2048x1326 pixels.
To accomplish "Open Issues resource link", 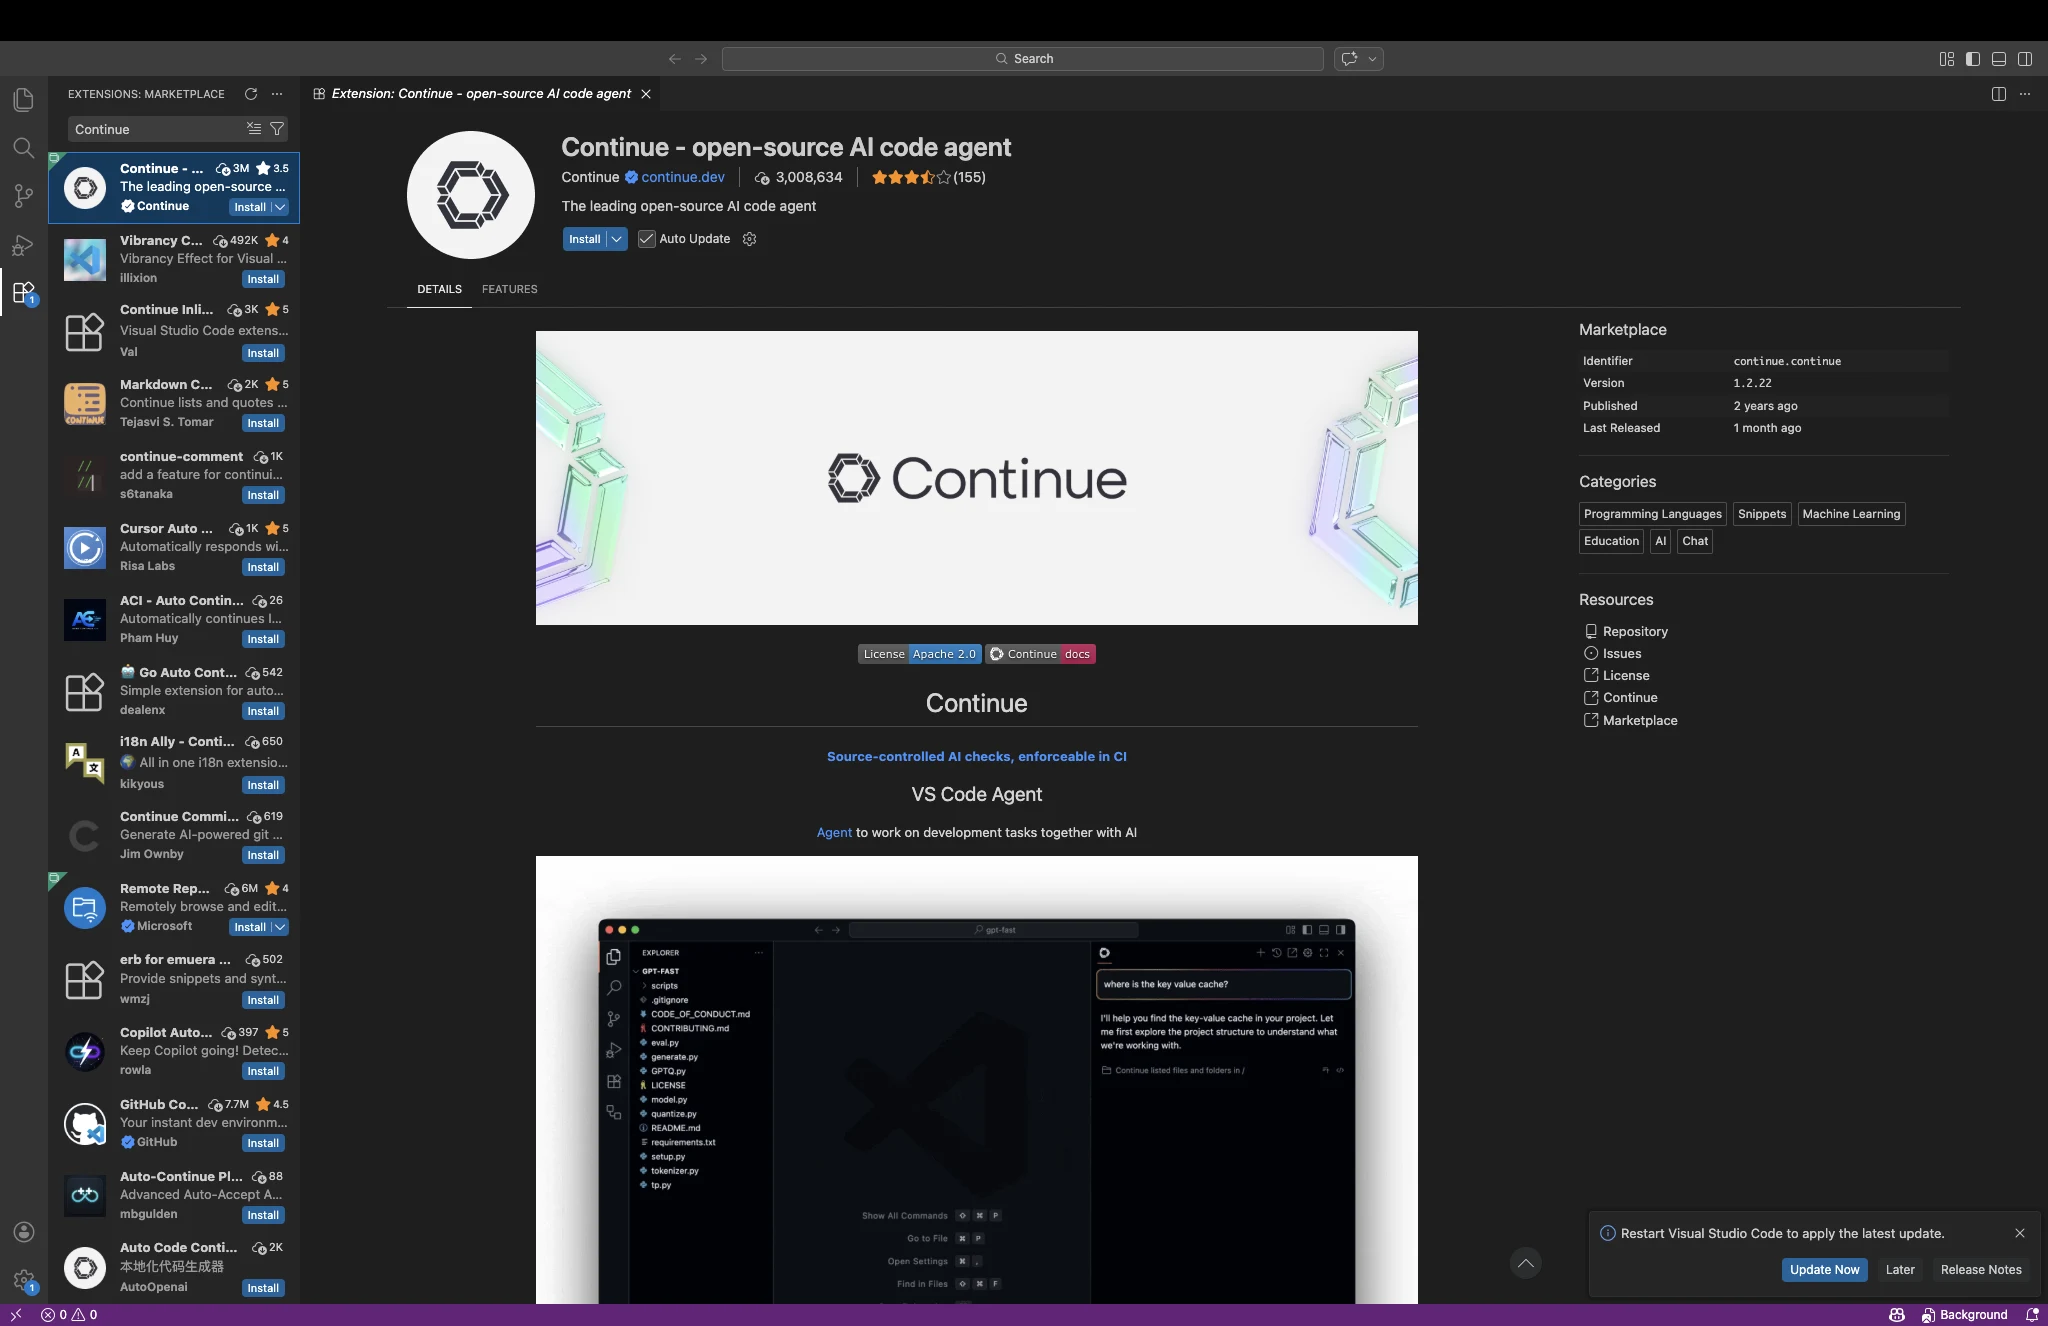I will click(x=1622, y=653).
